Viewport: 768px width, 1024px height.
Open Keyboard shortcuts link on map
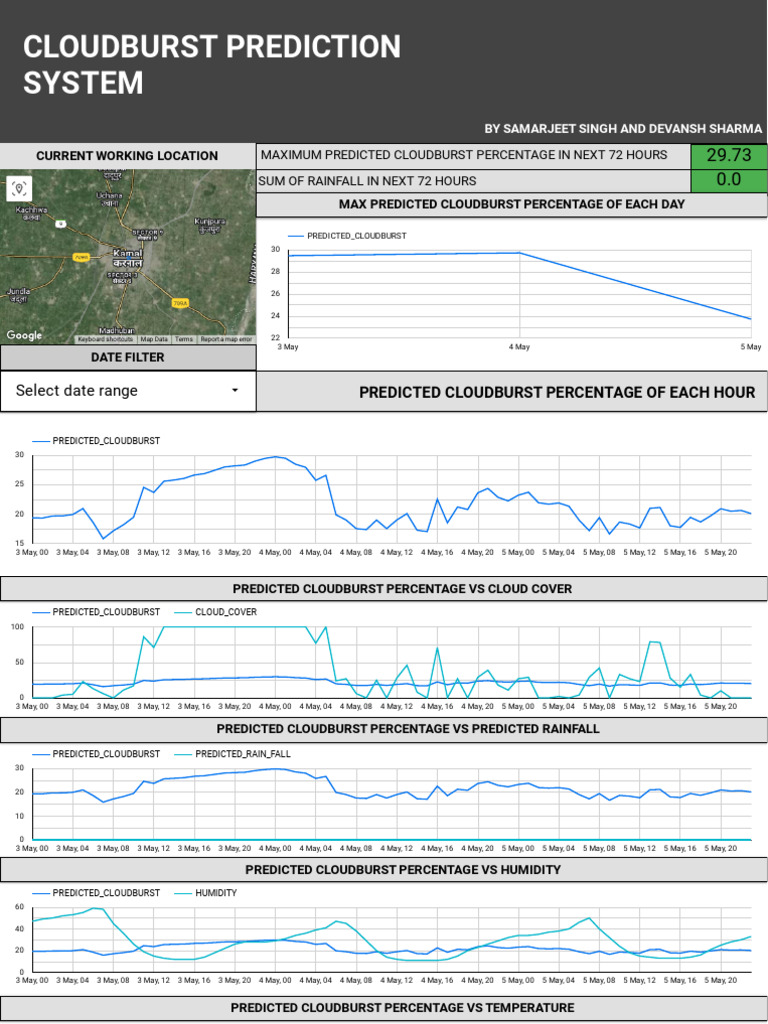point(106,340)
